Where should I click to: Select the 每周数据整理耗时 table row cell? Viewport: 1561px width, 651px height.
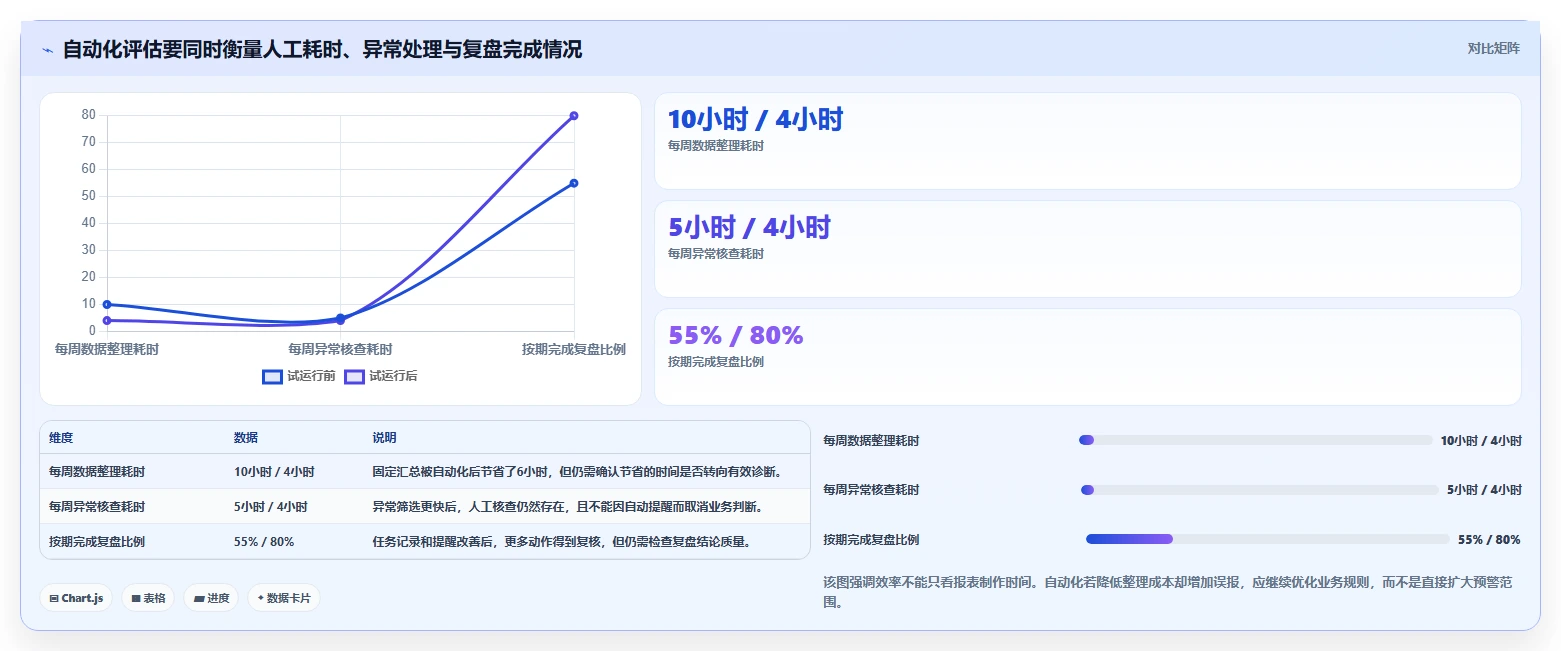click(97, 472)
